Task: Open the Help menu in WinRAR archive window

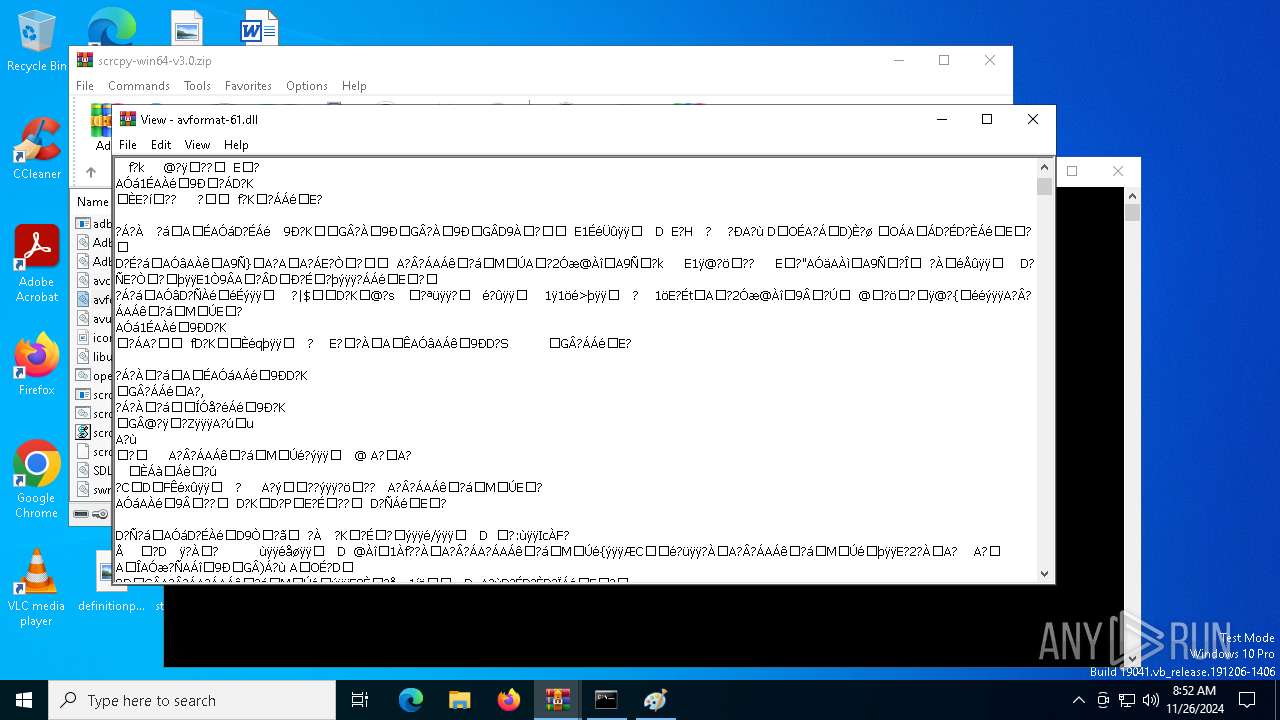Action: [354, 86]
